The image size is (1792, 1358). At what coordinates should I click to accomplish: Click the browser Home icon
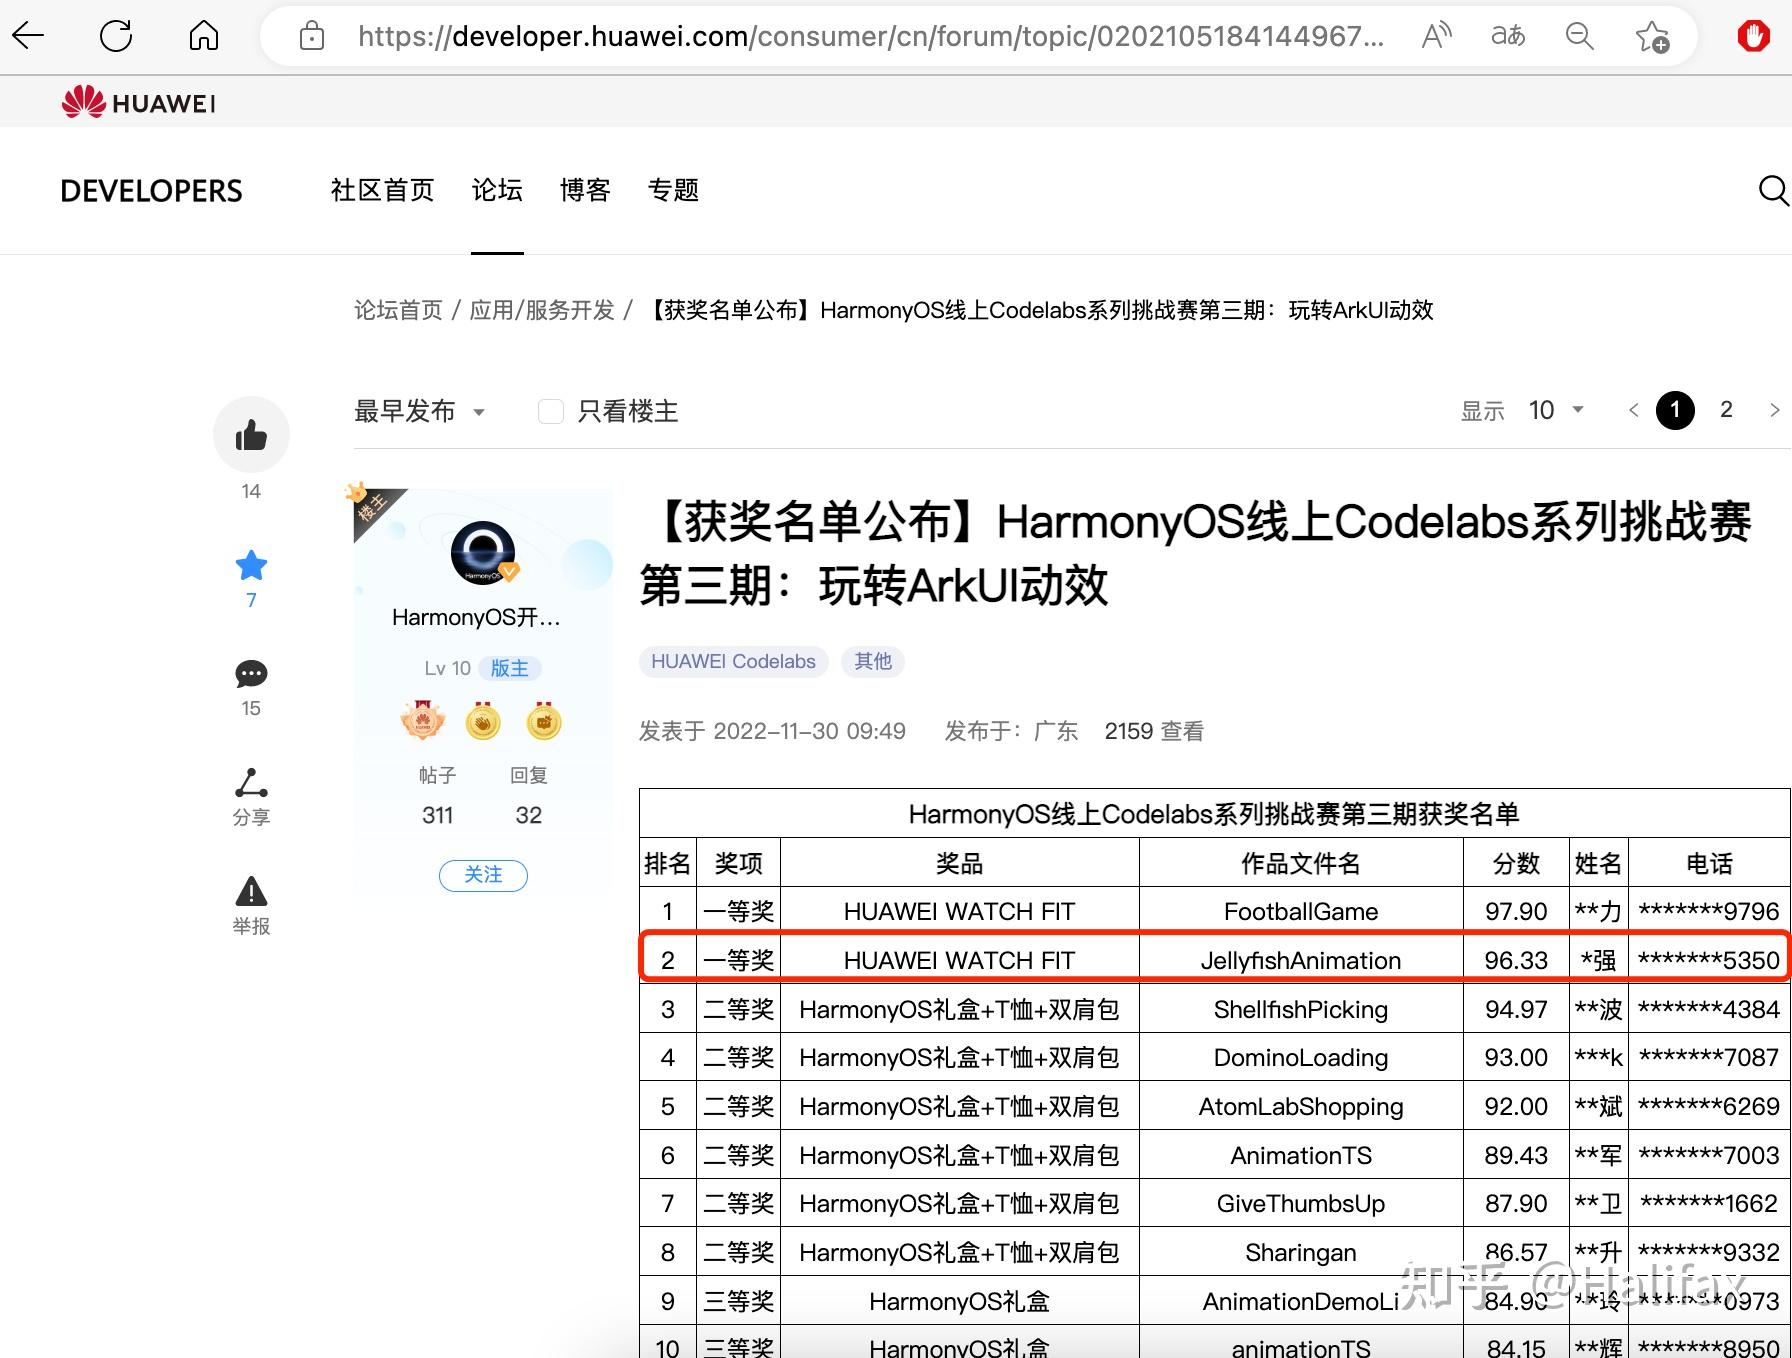(203, 35)
